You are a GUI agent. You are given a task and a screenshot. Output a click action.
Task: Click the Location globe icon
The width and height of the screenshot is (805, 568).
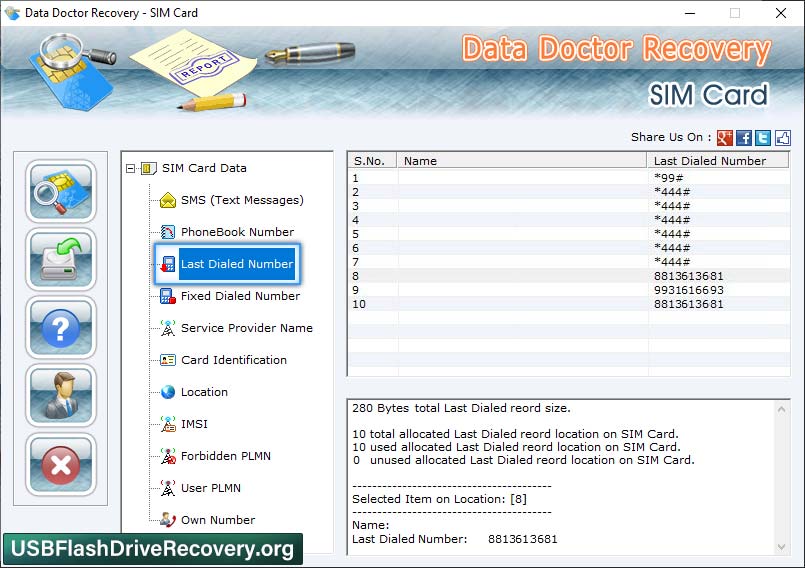coord(168,392)
